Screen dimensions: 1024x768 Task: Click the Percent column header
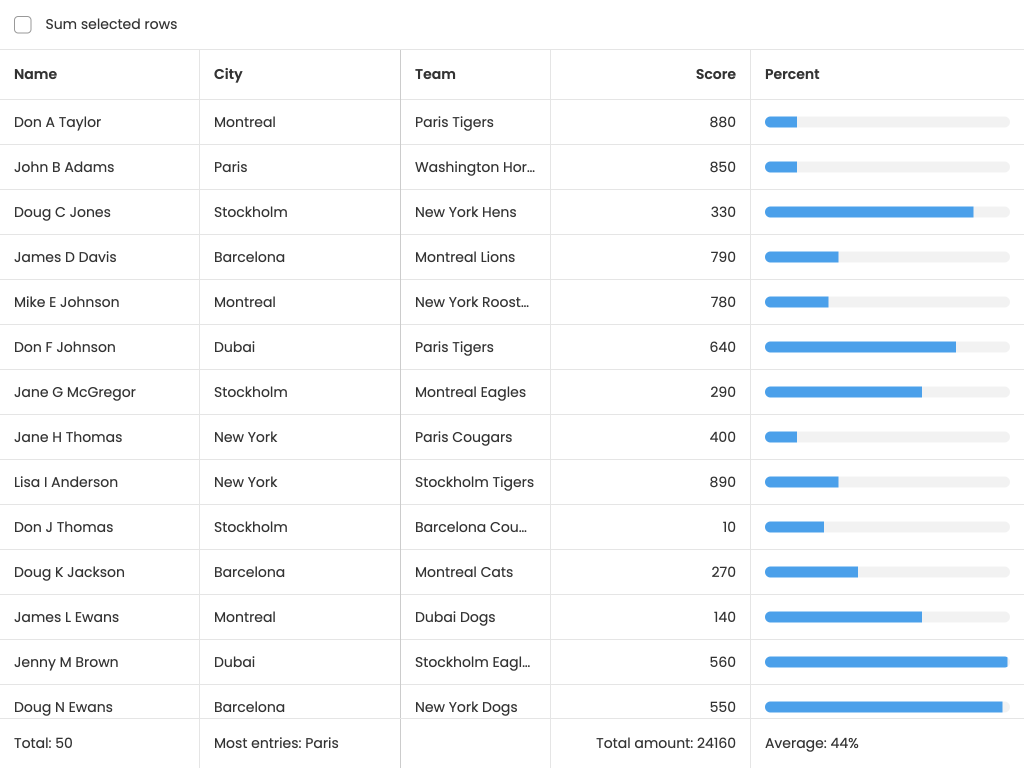click(x=792, y=74)
